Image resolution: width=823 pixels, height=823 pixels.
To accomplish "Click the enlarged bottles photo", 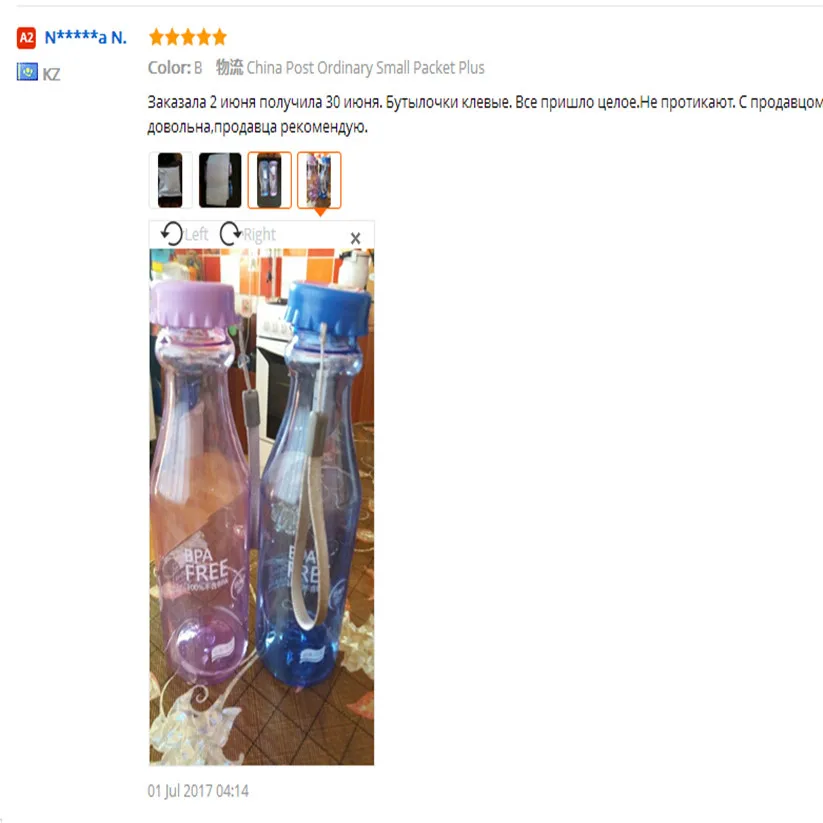I will [x=262, y=507].
